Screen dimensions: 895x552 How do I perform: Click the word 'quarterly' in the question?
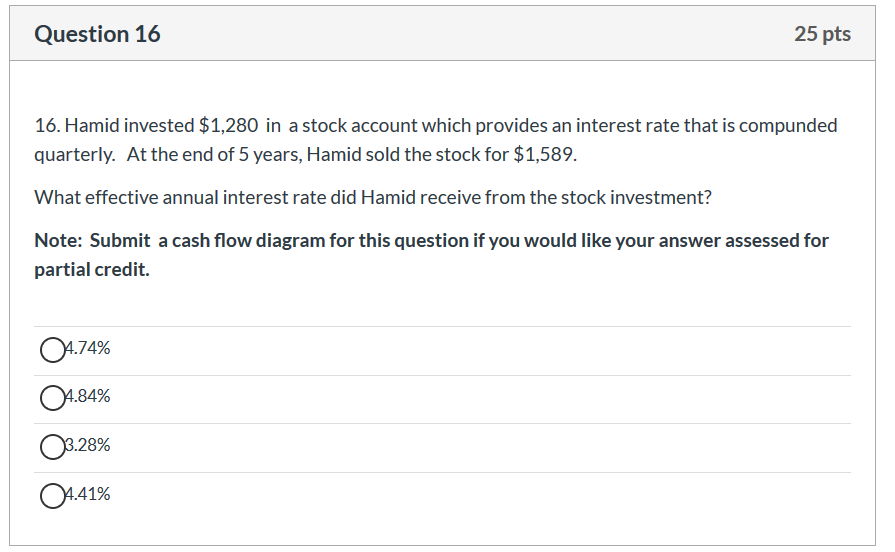(75, 155)
